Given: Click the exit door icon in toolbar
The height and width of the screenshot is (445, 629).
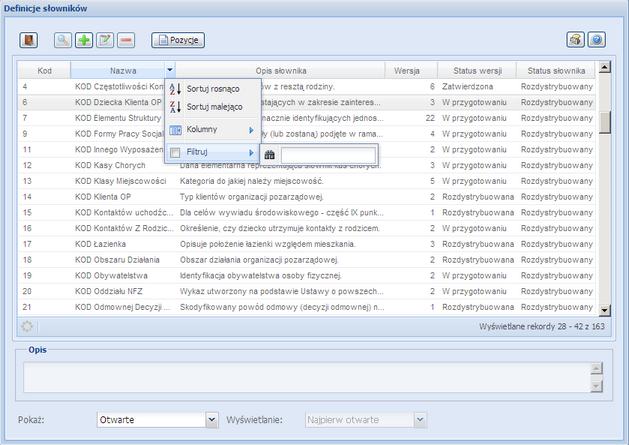Looking at the screenshot, I should pos(29,40).
